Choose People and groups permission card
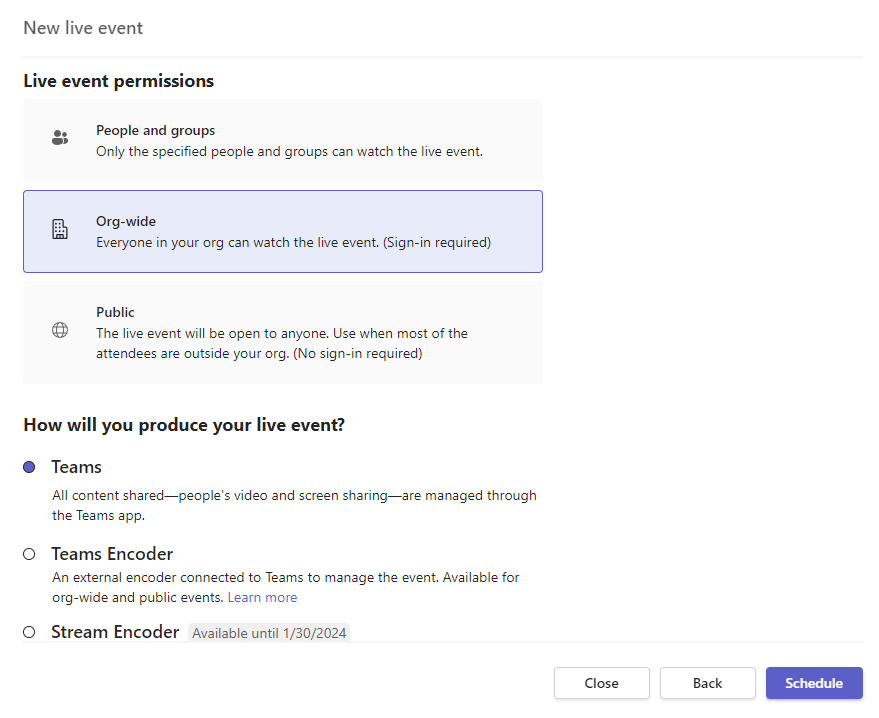879x718 pixels. (x=283, y=141)
